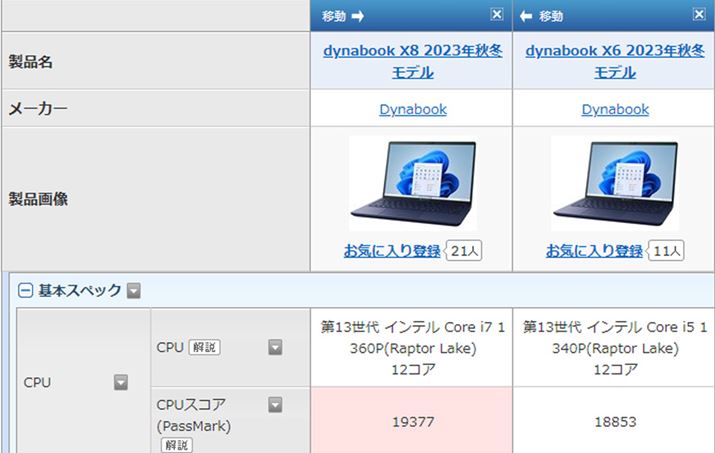Open the dropdown arrow in the CPU sub-row
Screen dimensions: 715x453
(x=275, y=347)
